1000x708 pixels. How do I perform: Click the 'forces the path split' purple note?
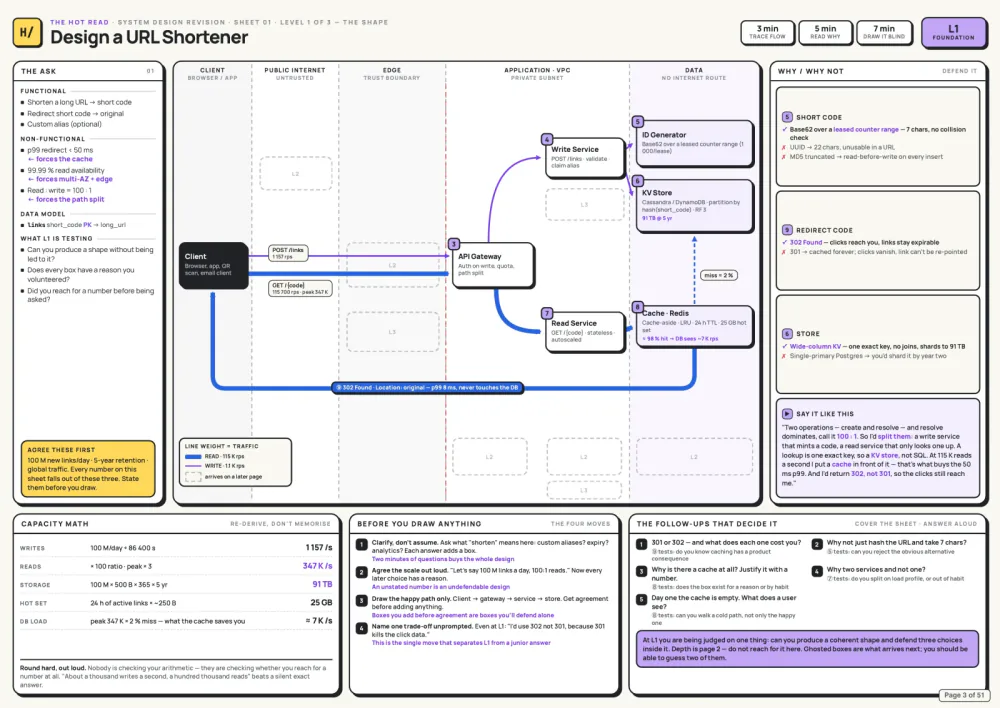click(66, 199)
